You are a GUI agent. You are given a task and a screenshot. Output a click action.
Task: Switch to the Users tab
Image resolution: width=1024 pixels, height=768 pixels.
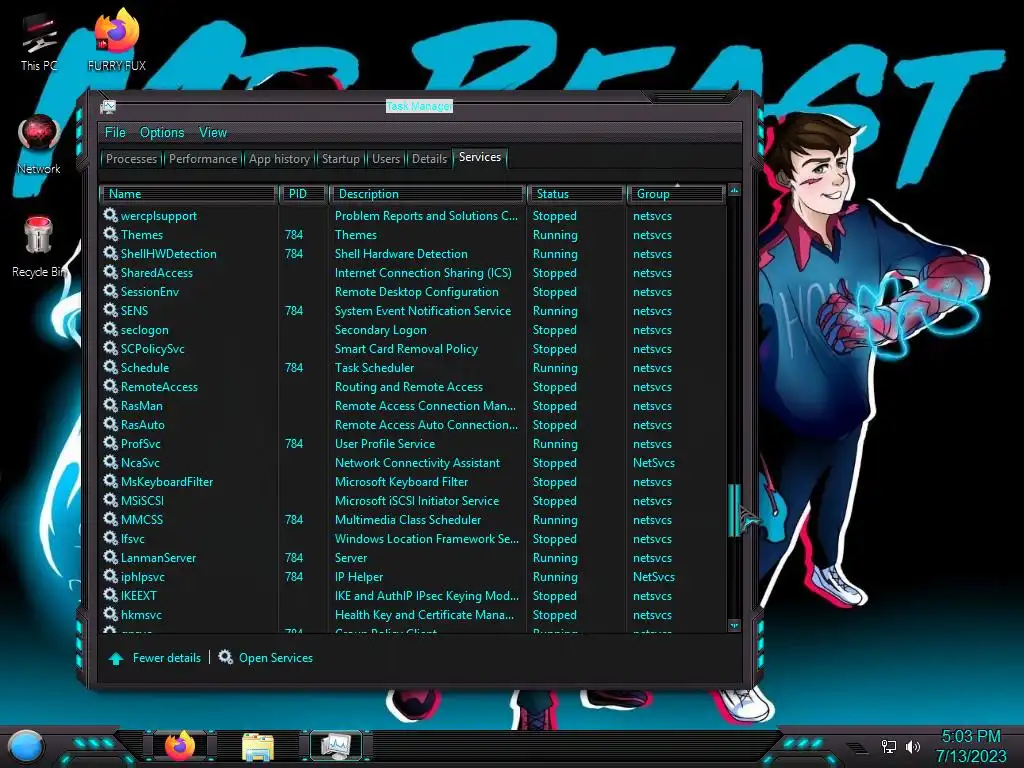(x=386, y=159)
